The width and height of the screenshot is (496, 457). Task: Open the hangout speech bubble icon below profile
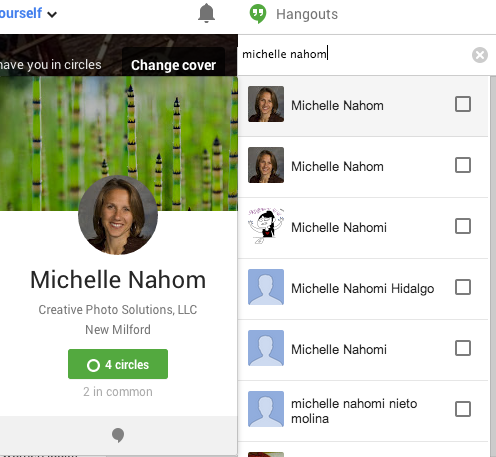[x=118, y=435]
